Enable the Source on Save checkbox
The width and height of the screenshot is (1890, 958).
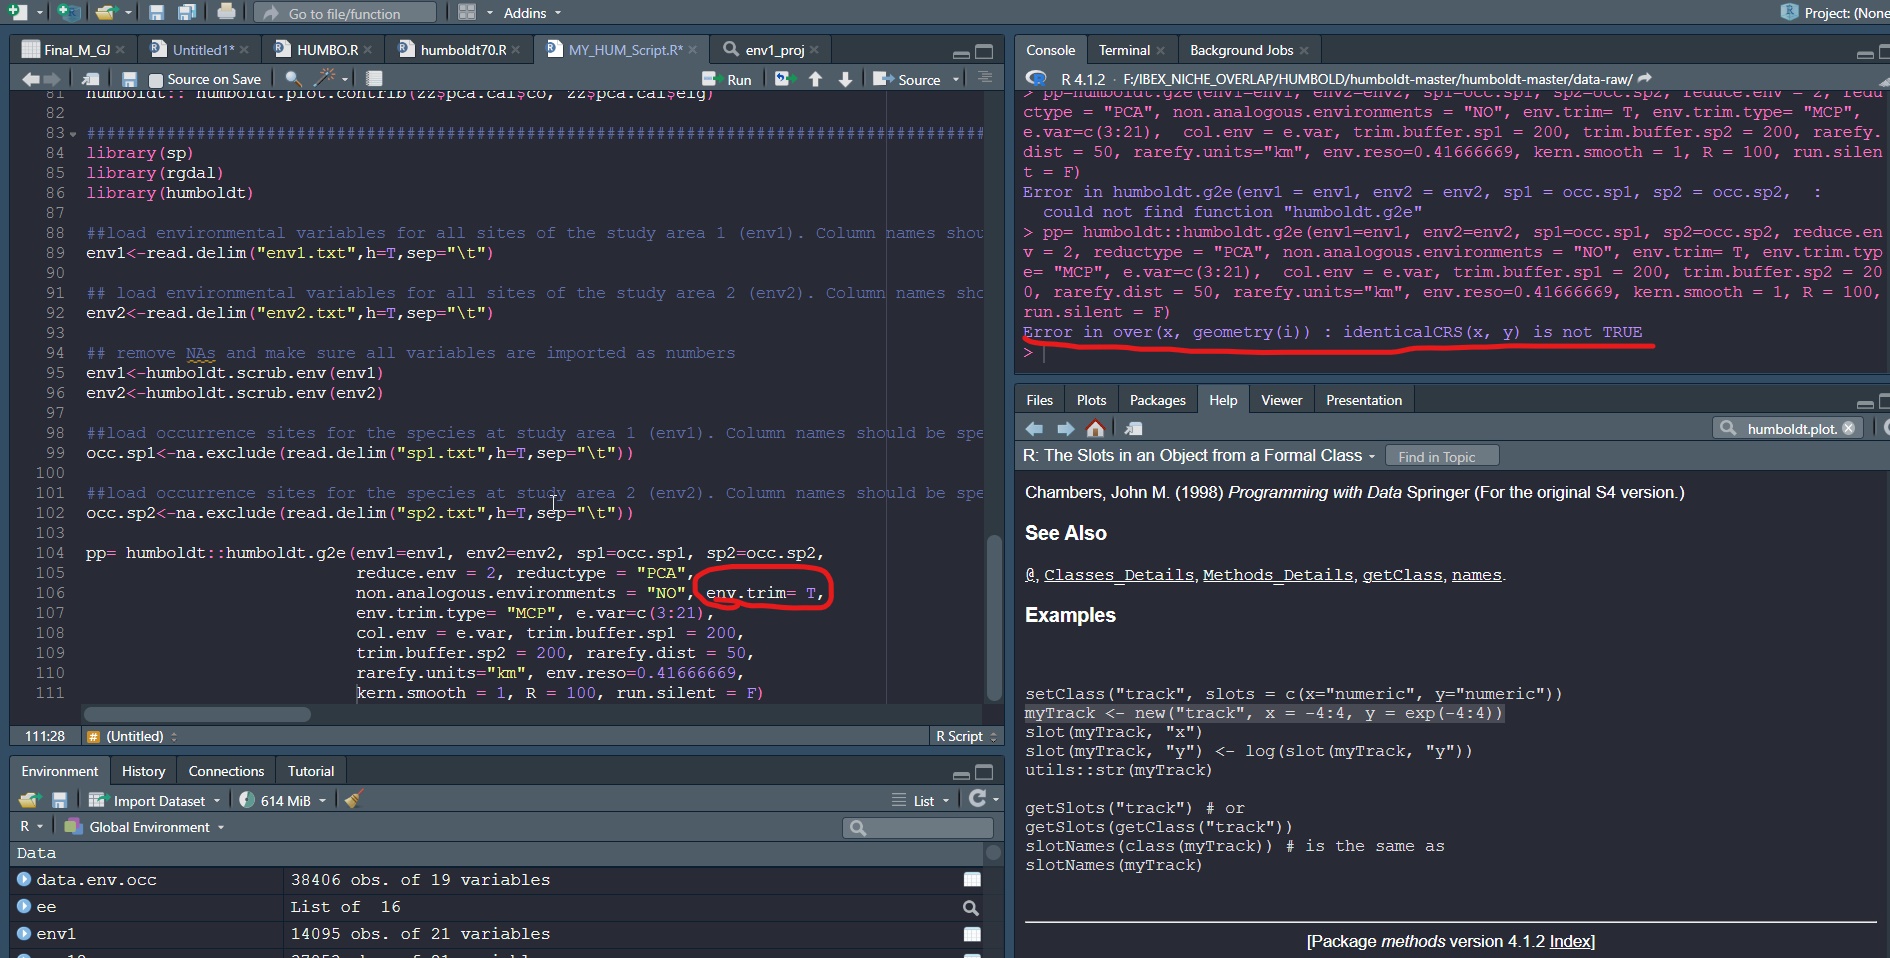coord(156,79)
